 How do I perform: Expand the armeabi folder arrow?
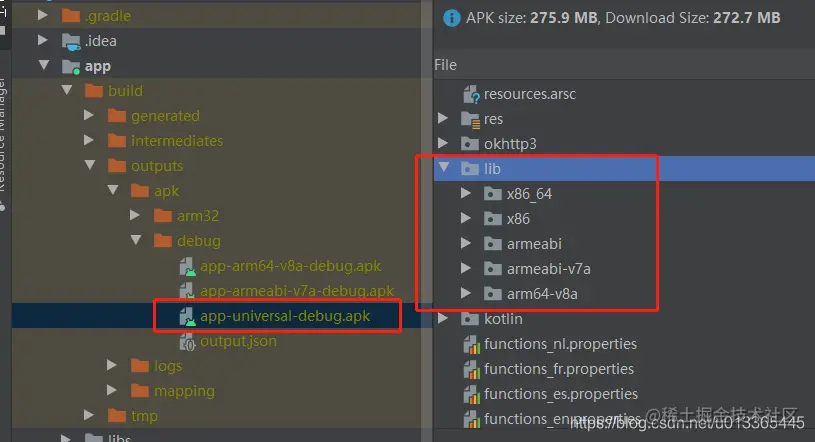click(x=466, y=243)
